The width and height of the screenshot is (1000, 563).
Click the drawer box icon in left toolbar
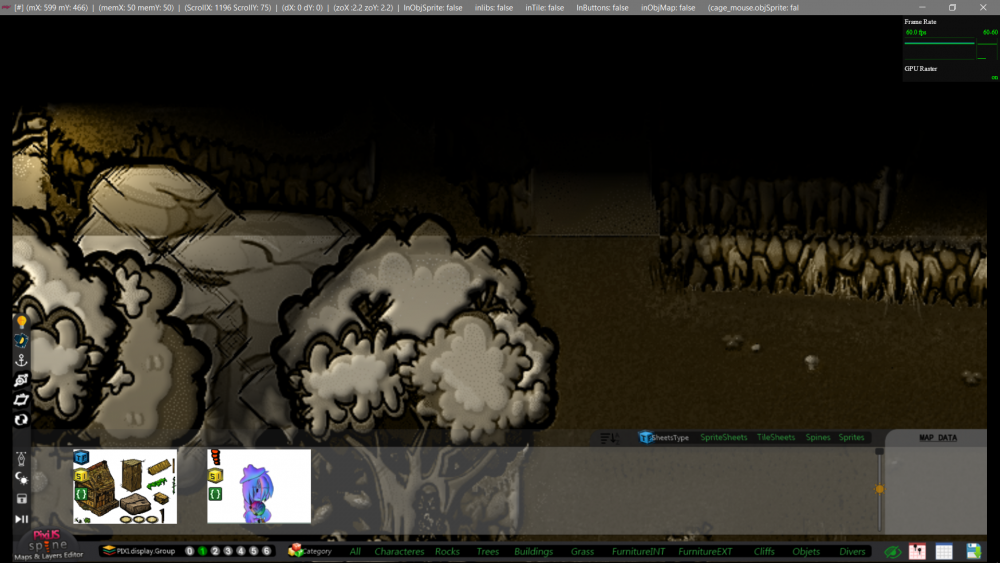tap(21, 499)
